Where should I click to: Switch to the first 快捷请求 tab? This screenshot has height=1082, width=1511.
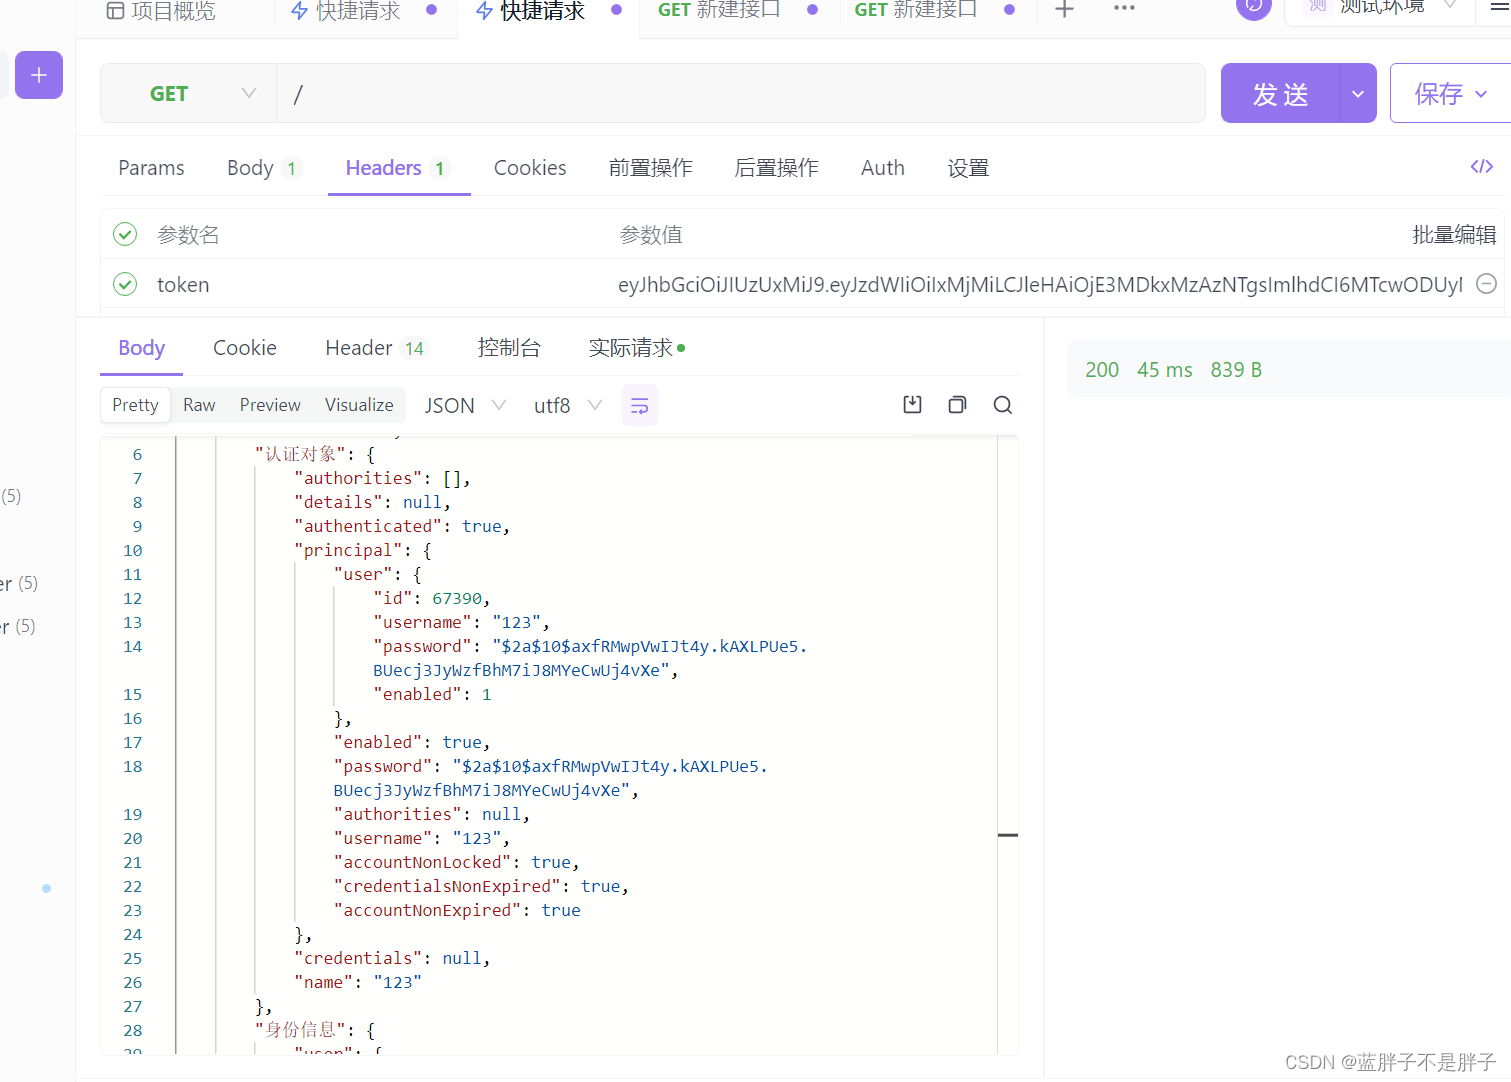click(x=364, y=11)
